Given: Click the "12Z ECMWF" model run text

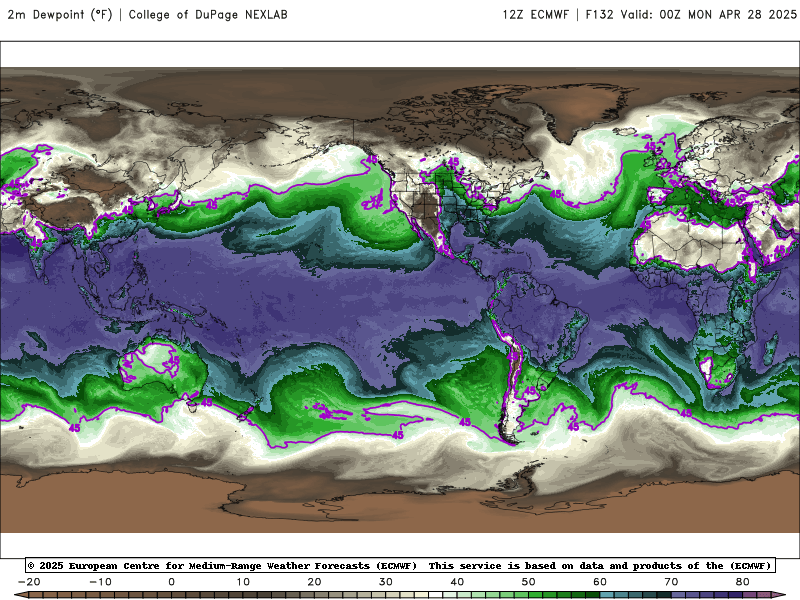Looking at the screenshot, I should (x=536, y=15).
